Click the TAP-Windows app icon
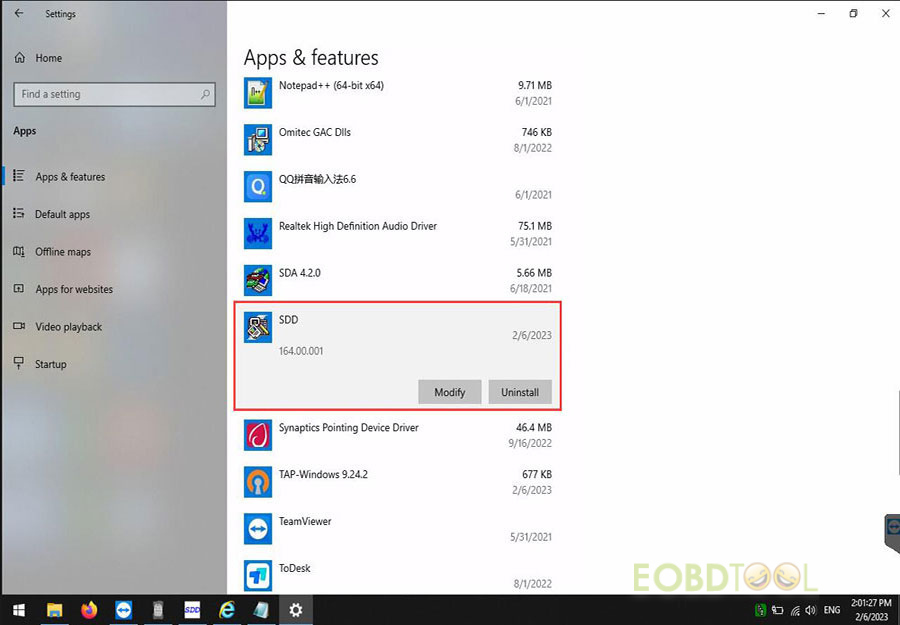Image resolution: width=900 pixels, height=625 pixels. click(258, 482)
